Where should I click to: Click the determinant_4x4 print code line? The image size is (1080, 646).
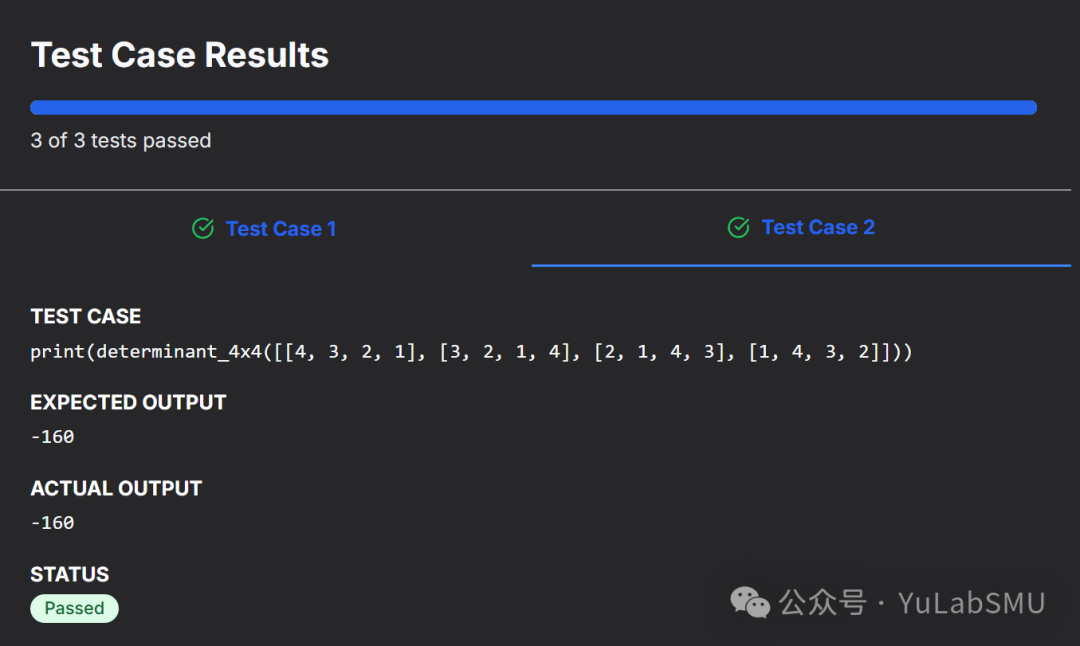click(x=471, y=352)
